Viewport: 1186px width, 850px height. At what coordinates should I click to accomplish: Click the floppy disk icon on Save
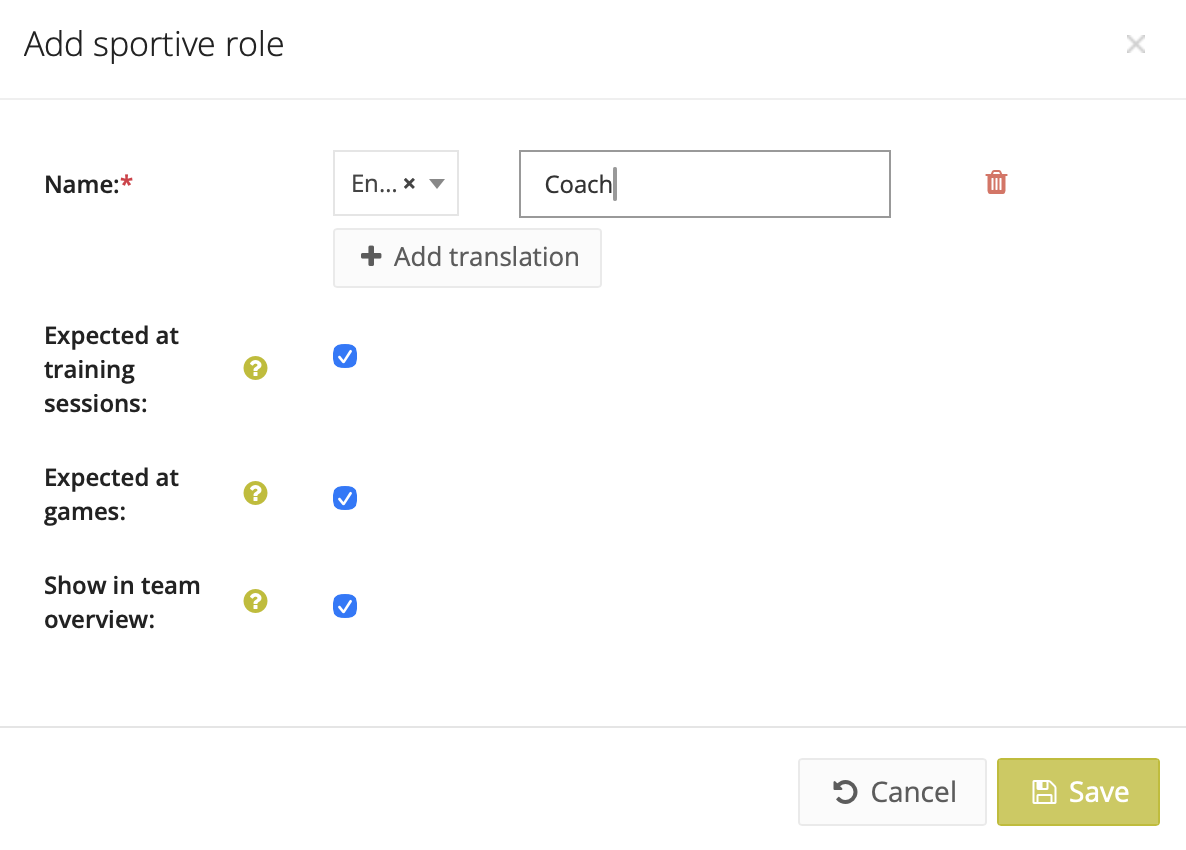1044,792
